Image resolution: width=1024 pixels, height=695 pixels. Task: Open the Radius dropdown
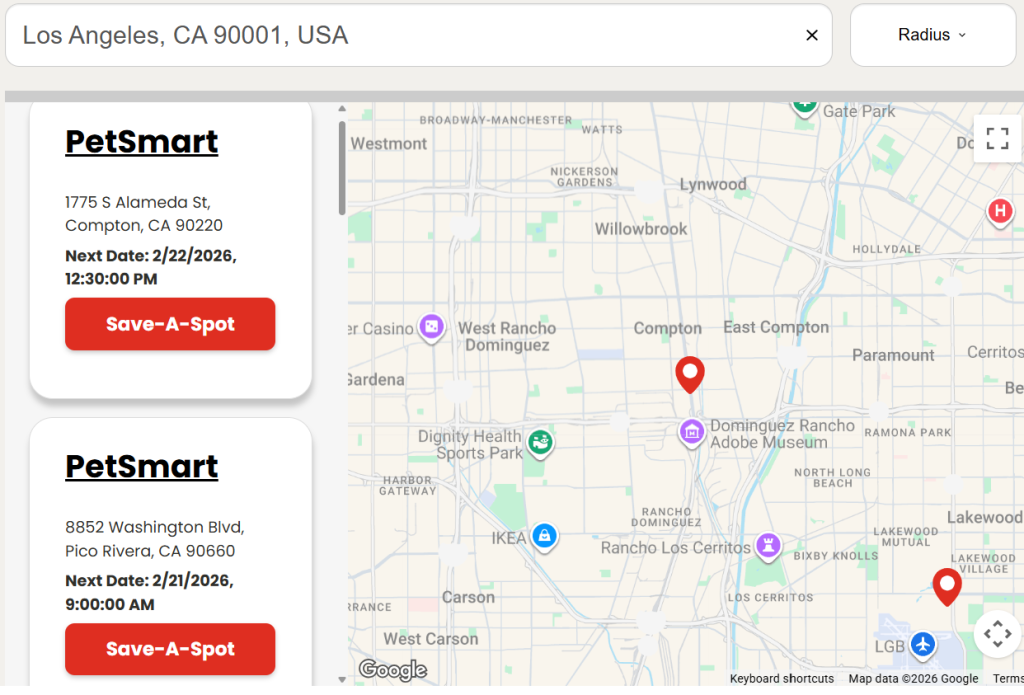click(x=932, y=34)
